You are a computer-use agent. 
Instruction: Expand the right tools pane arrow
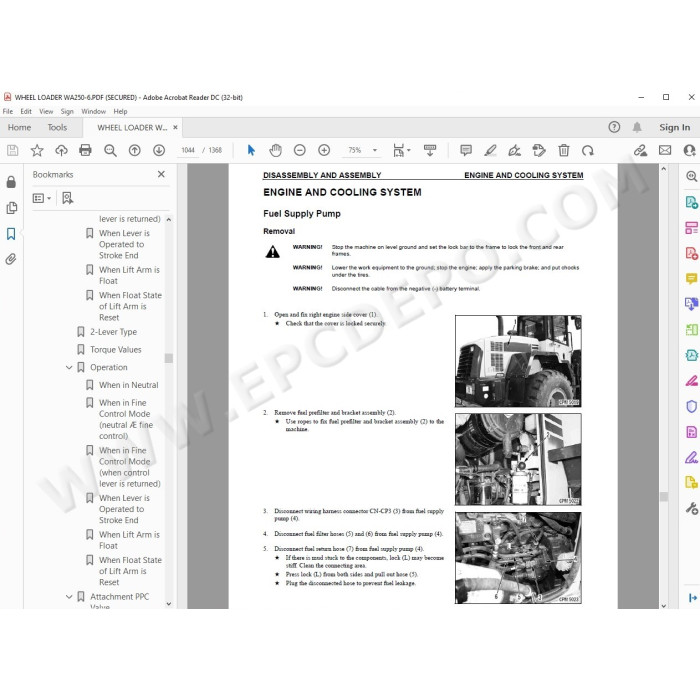(x=692, y=598)
